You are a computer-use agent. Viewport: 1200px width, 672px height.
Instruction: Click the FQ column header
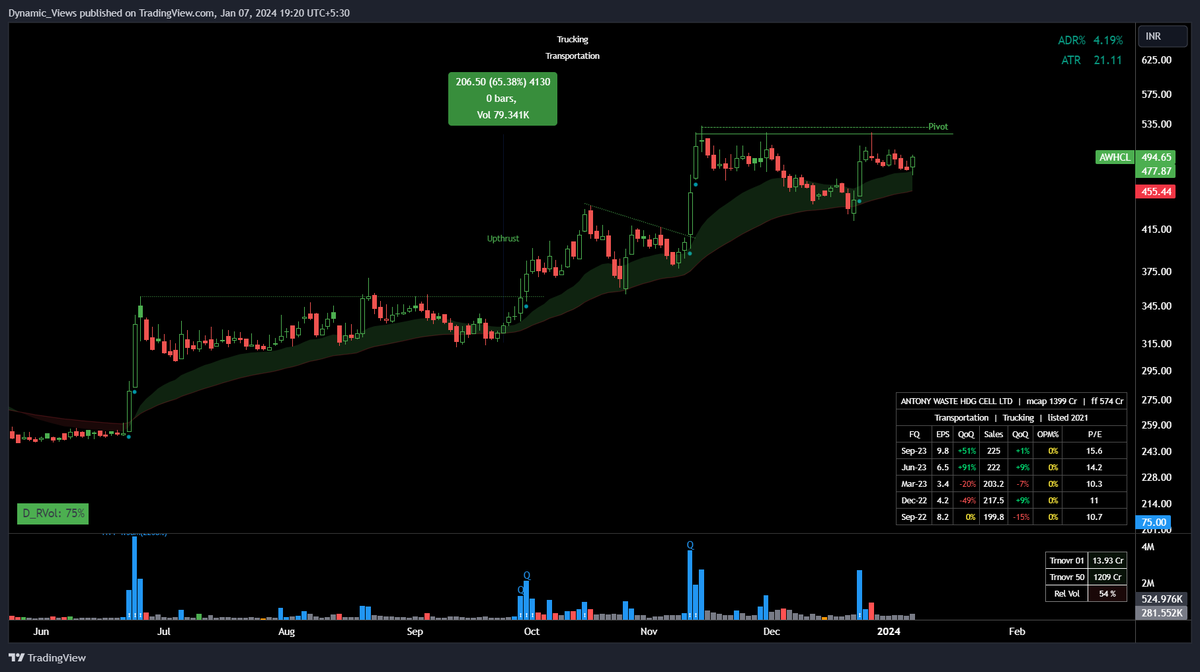(x=914, y=434)
